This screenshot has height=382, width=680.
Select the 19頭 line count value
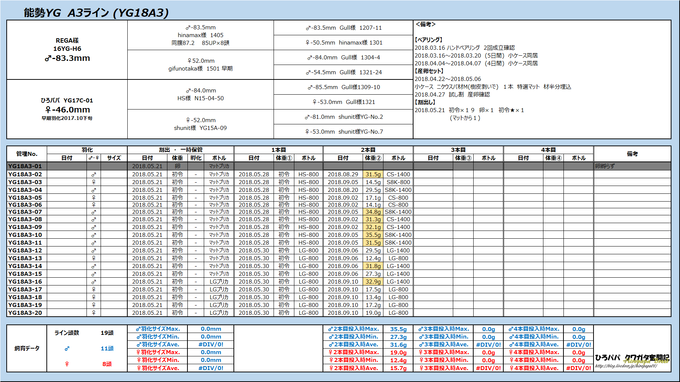[107, 333]
